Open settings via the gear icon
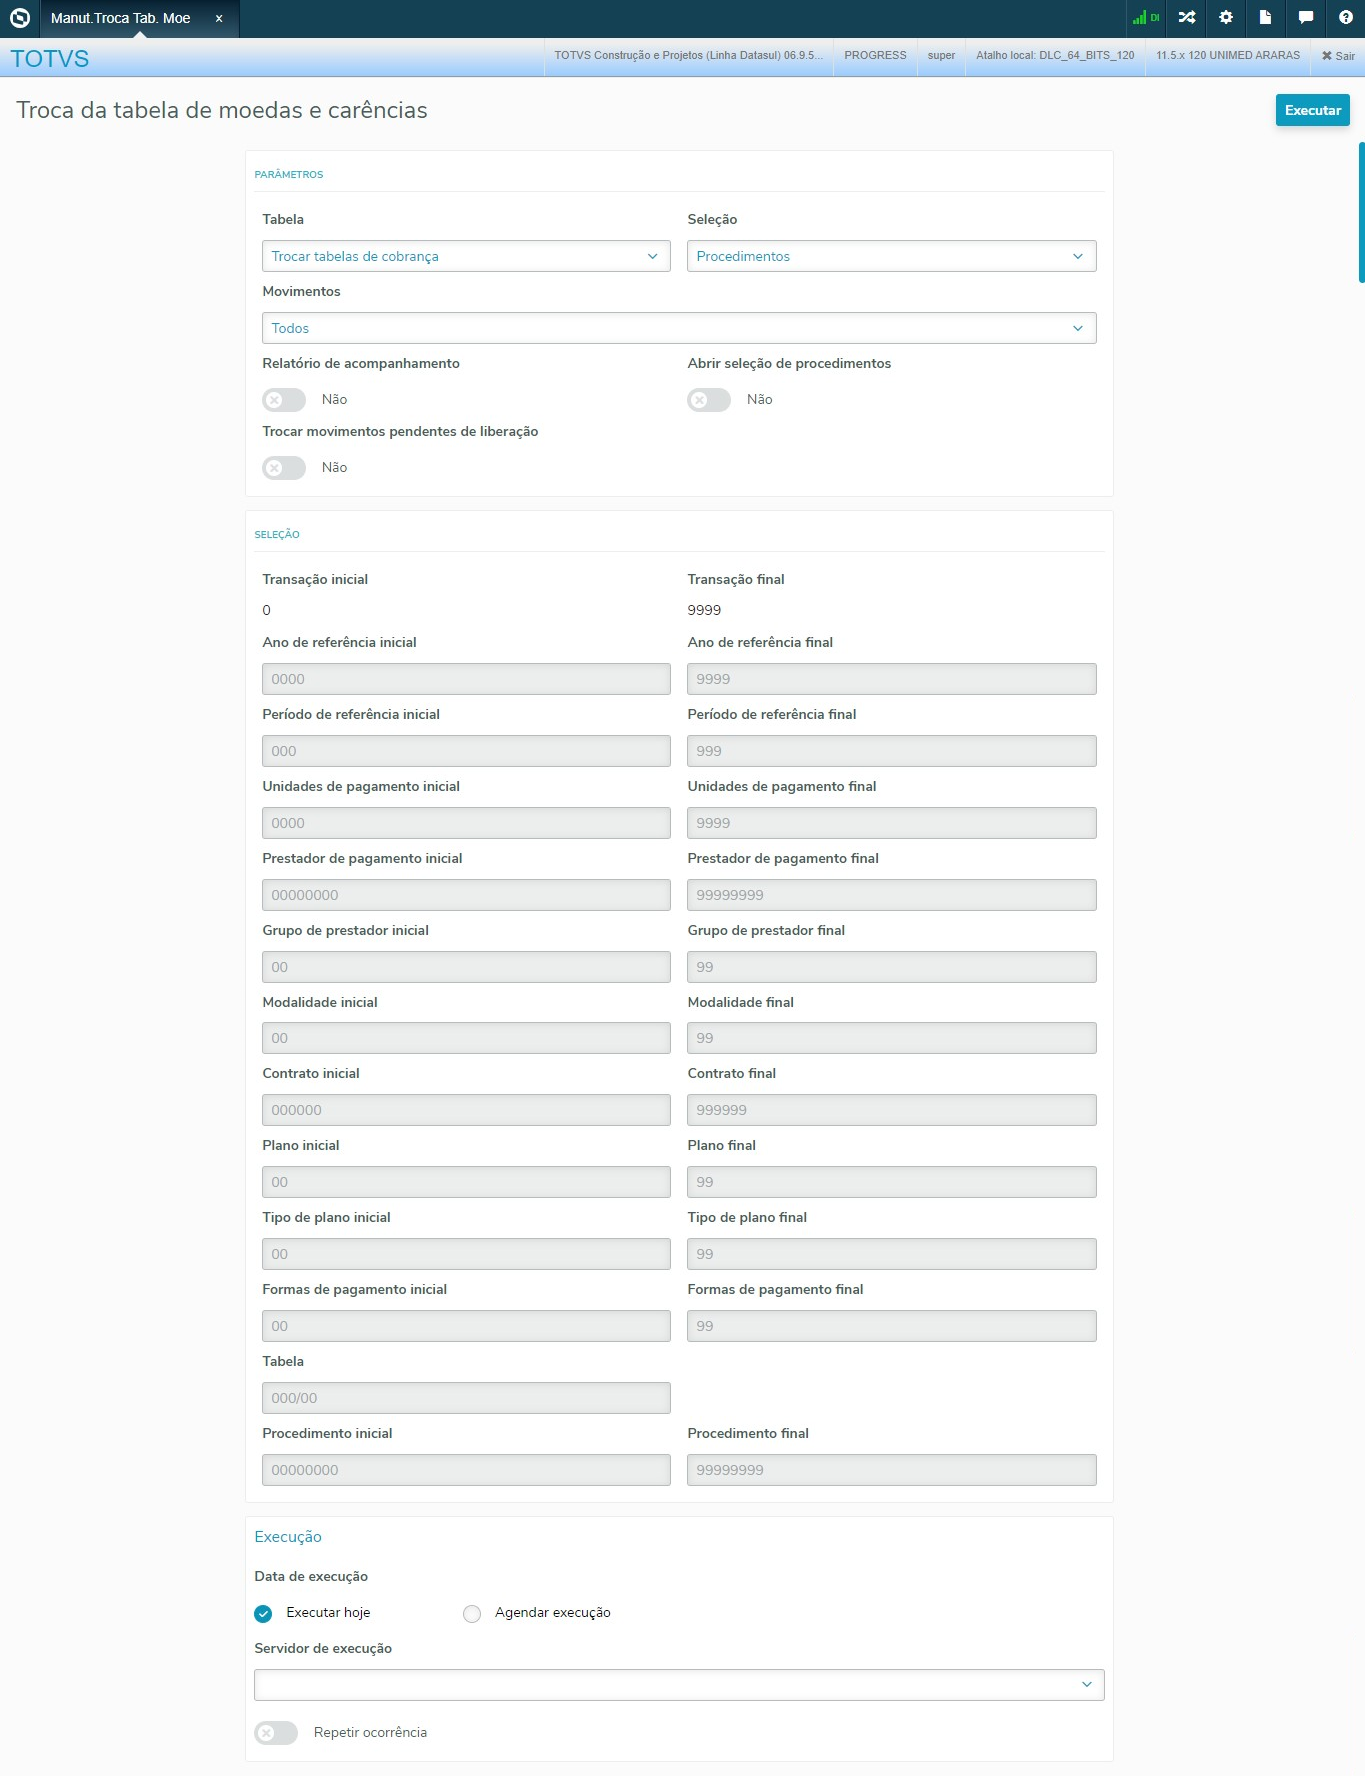Screen dimensions: 1365x1776 pyautogui.click(x=1226, y=18)
